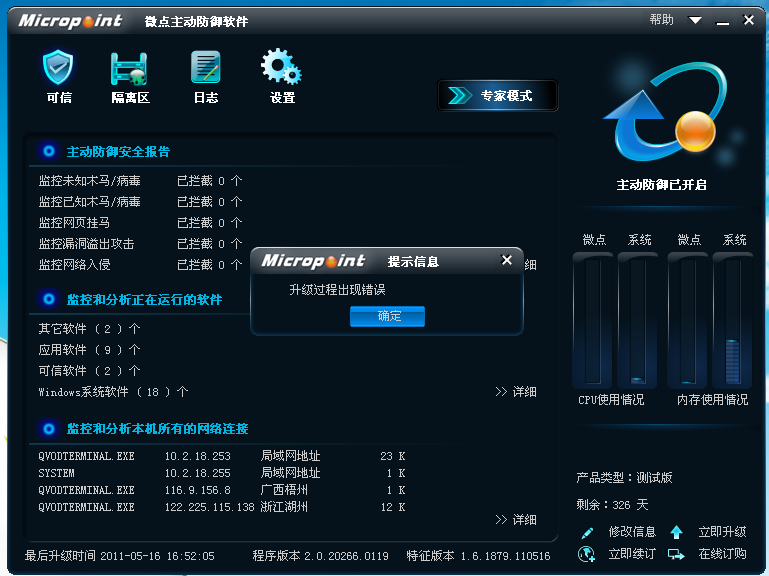Click 剩余：326 天 label
The width and height of the screenshot is (769, 576).
[613, 504]
